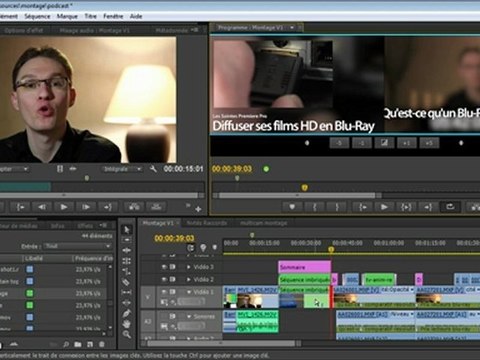Viewport: 480px width, 360px height.
Task: Click Insert button in source monitor
Action: (x=134, y=207)
